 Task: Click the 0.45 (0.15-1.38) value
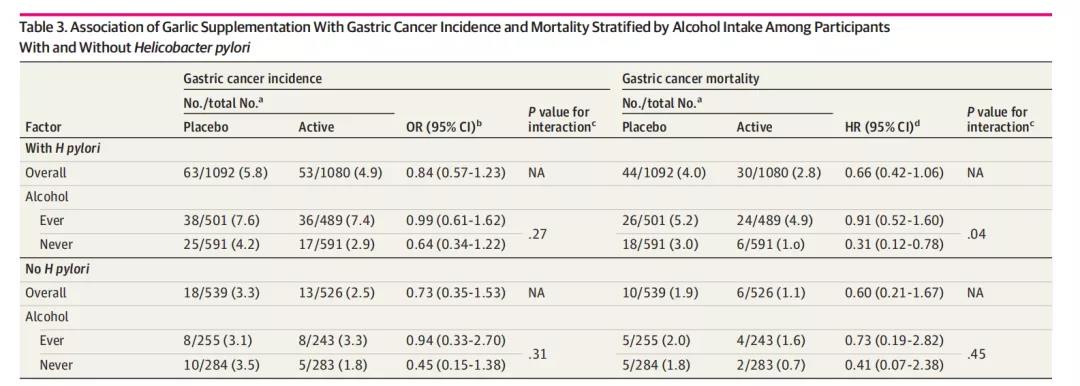point(456,364)
